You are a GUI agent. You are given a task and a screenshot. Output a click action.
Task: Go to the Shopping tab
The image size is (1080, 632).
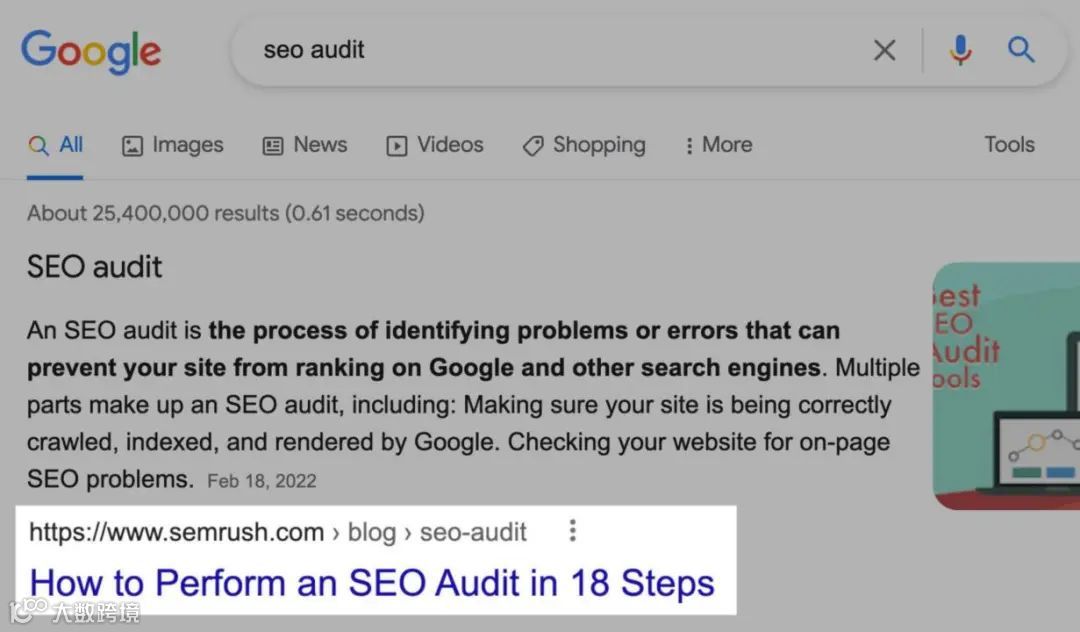(x=584, y=145)
